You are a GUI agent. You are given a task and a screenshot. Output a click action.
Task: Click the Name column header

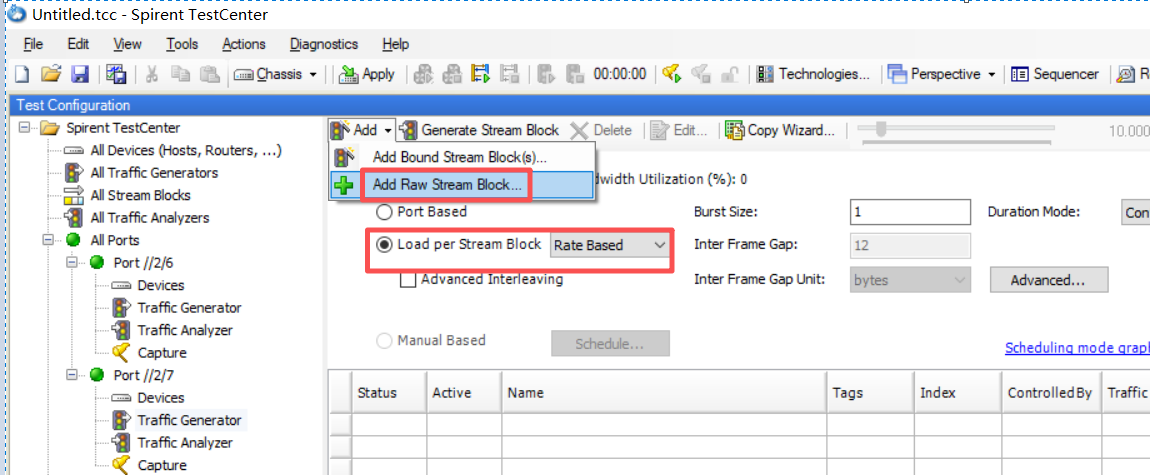pos(664,392)
